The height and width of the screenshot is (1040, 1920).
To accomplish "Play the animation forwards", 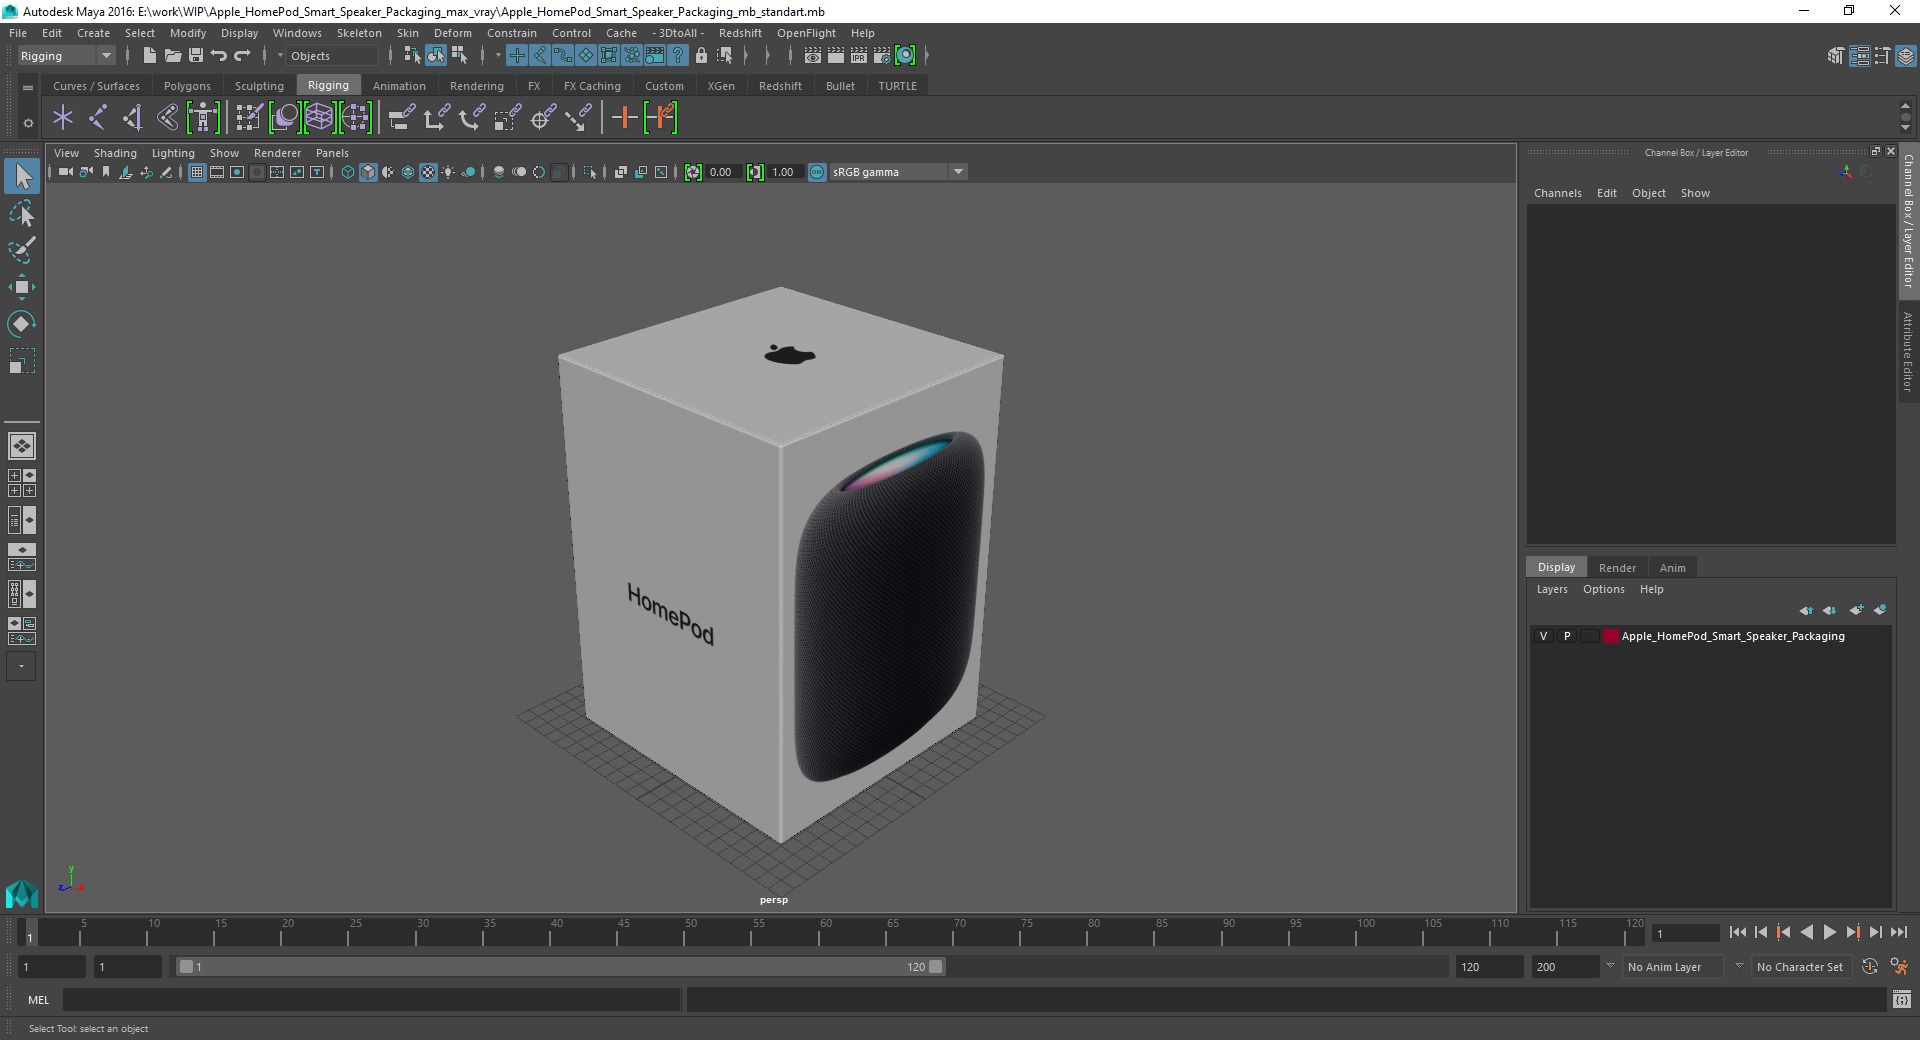I will pos(1829,932).
